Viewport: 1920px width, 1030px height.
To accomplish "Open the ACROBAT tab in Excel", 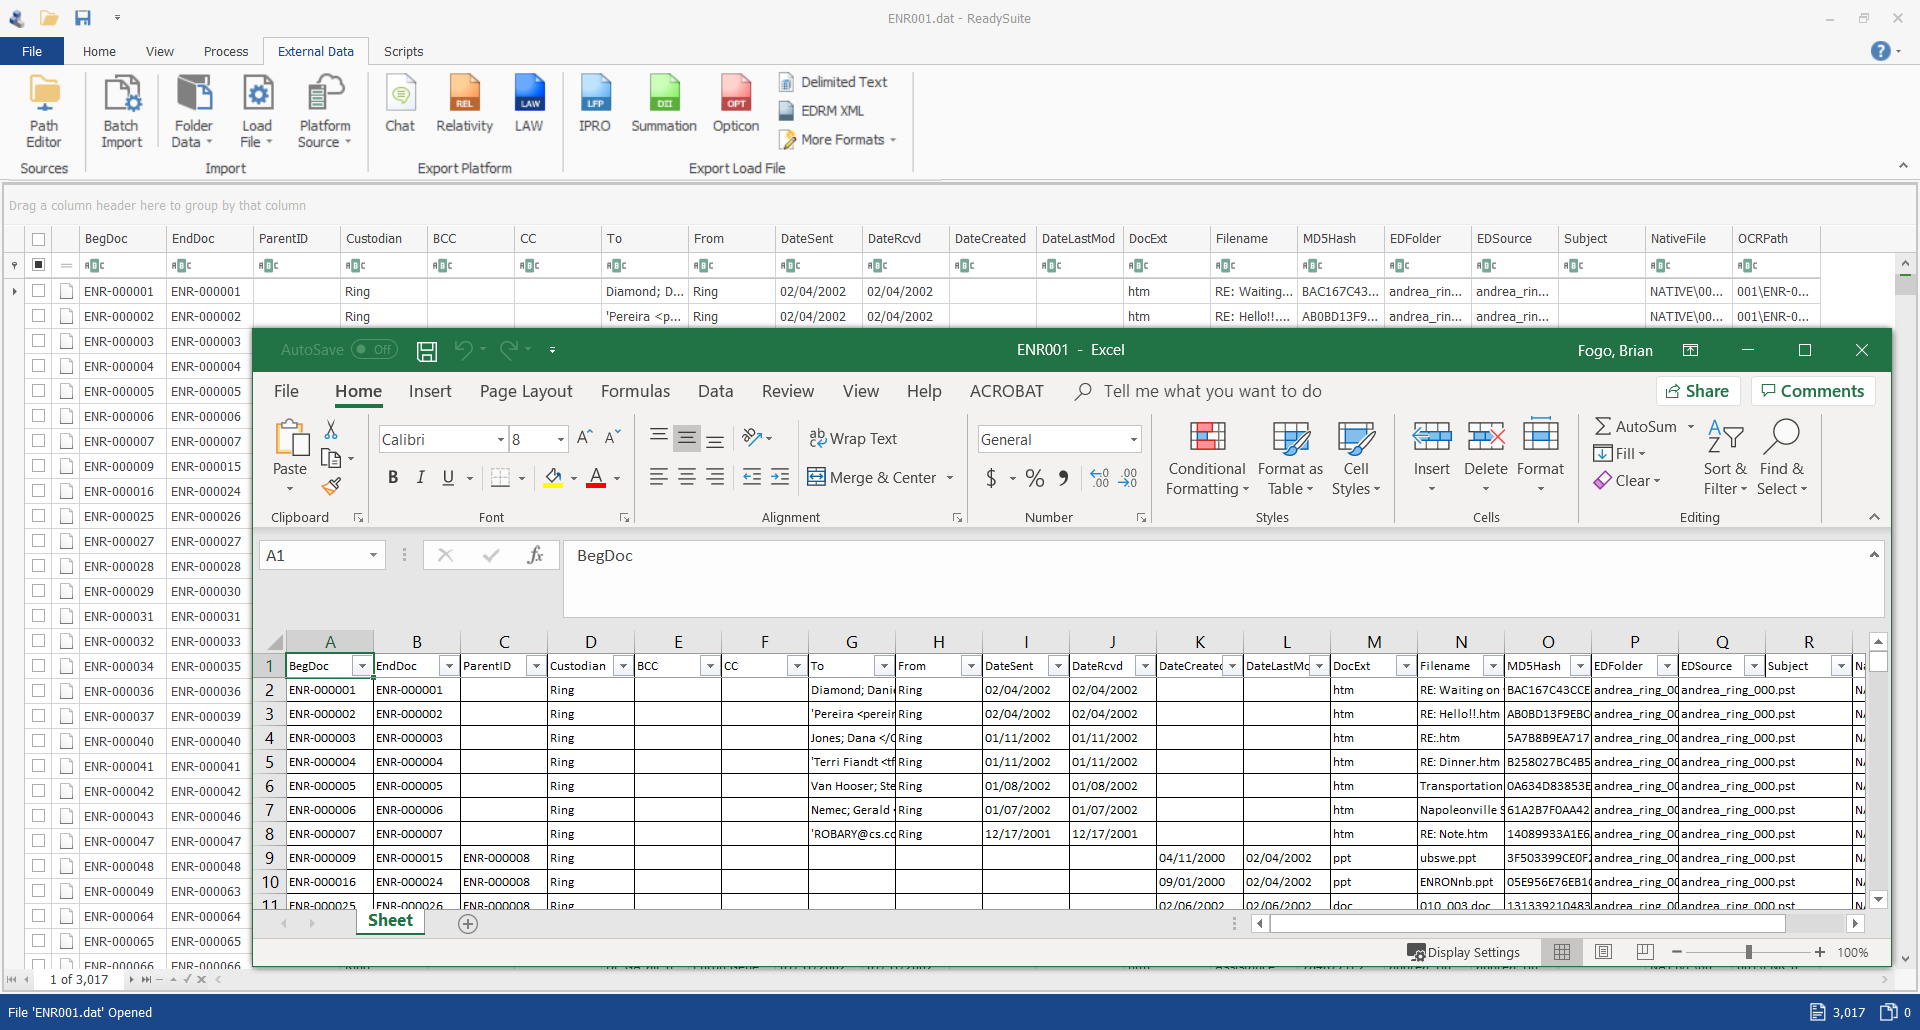I will tap(1006, 391).
